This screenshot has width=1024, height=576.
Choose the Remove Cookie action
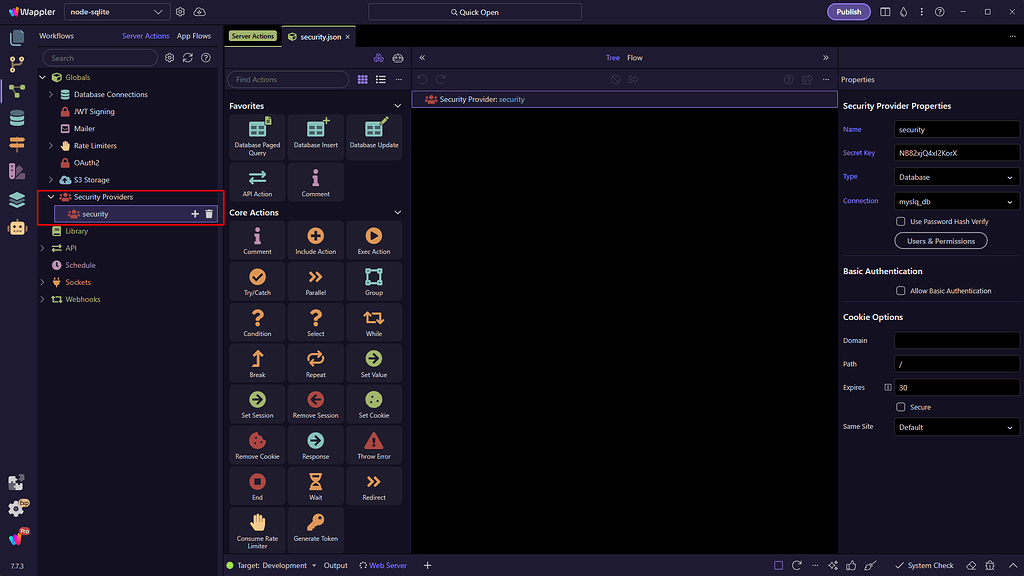pos(257,445)
